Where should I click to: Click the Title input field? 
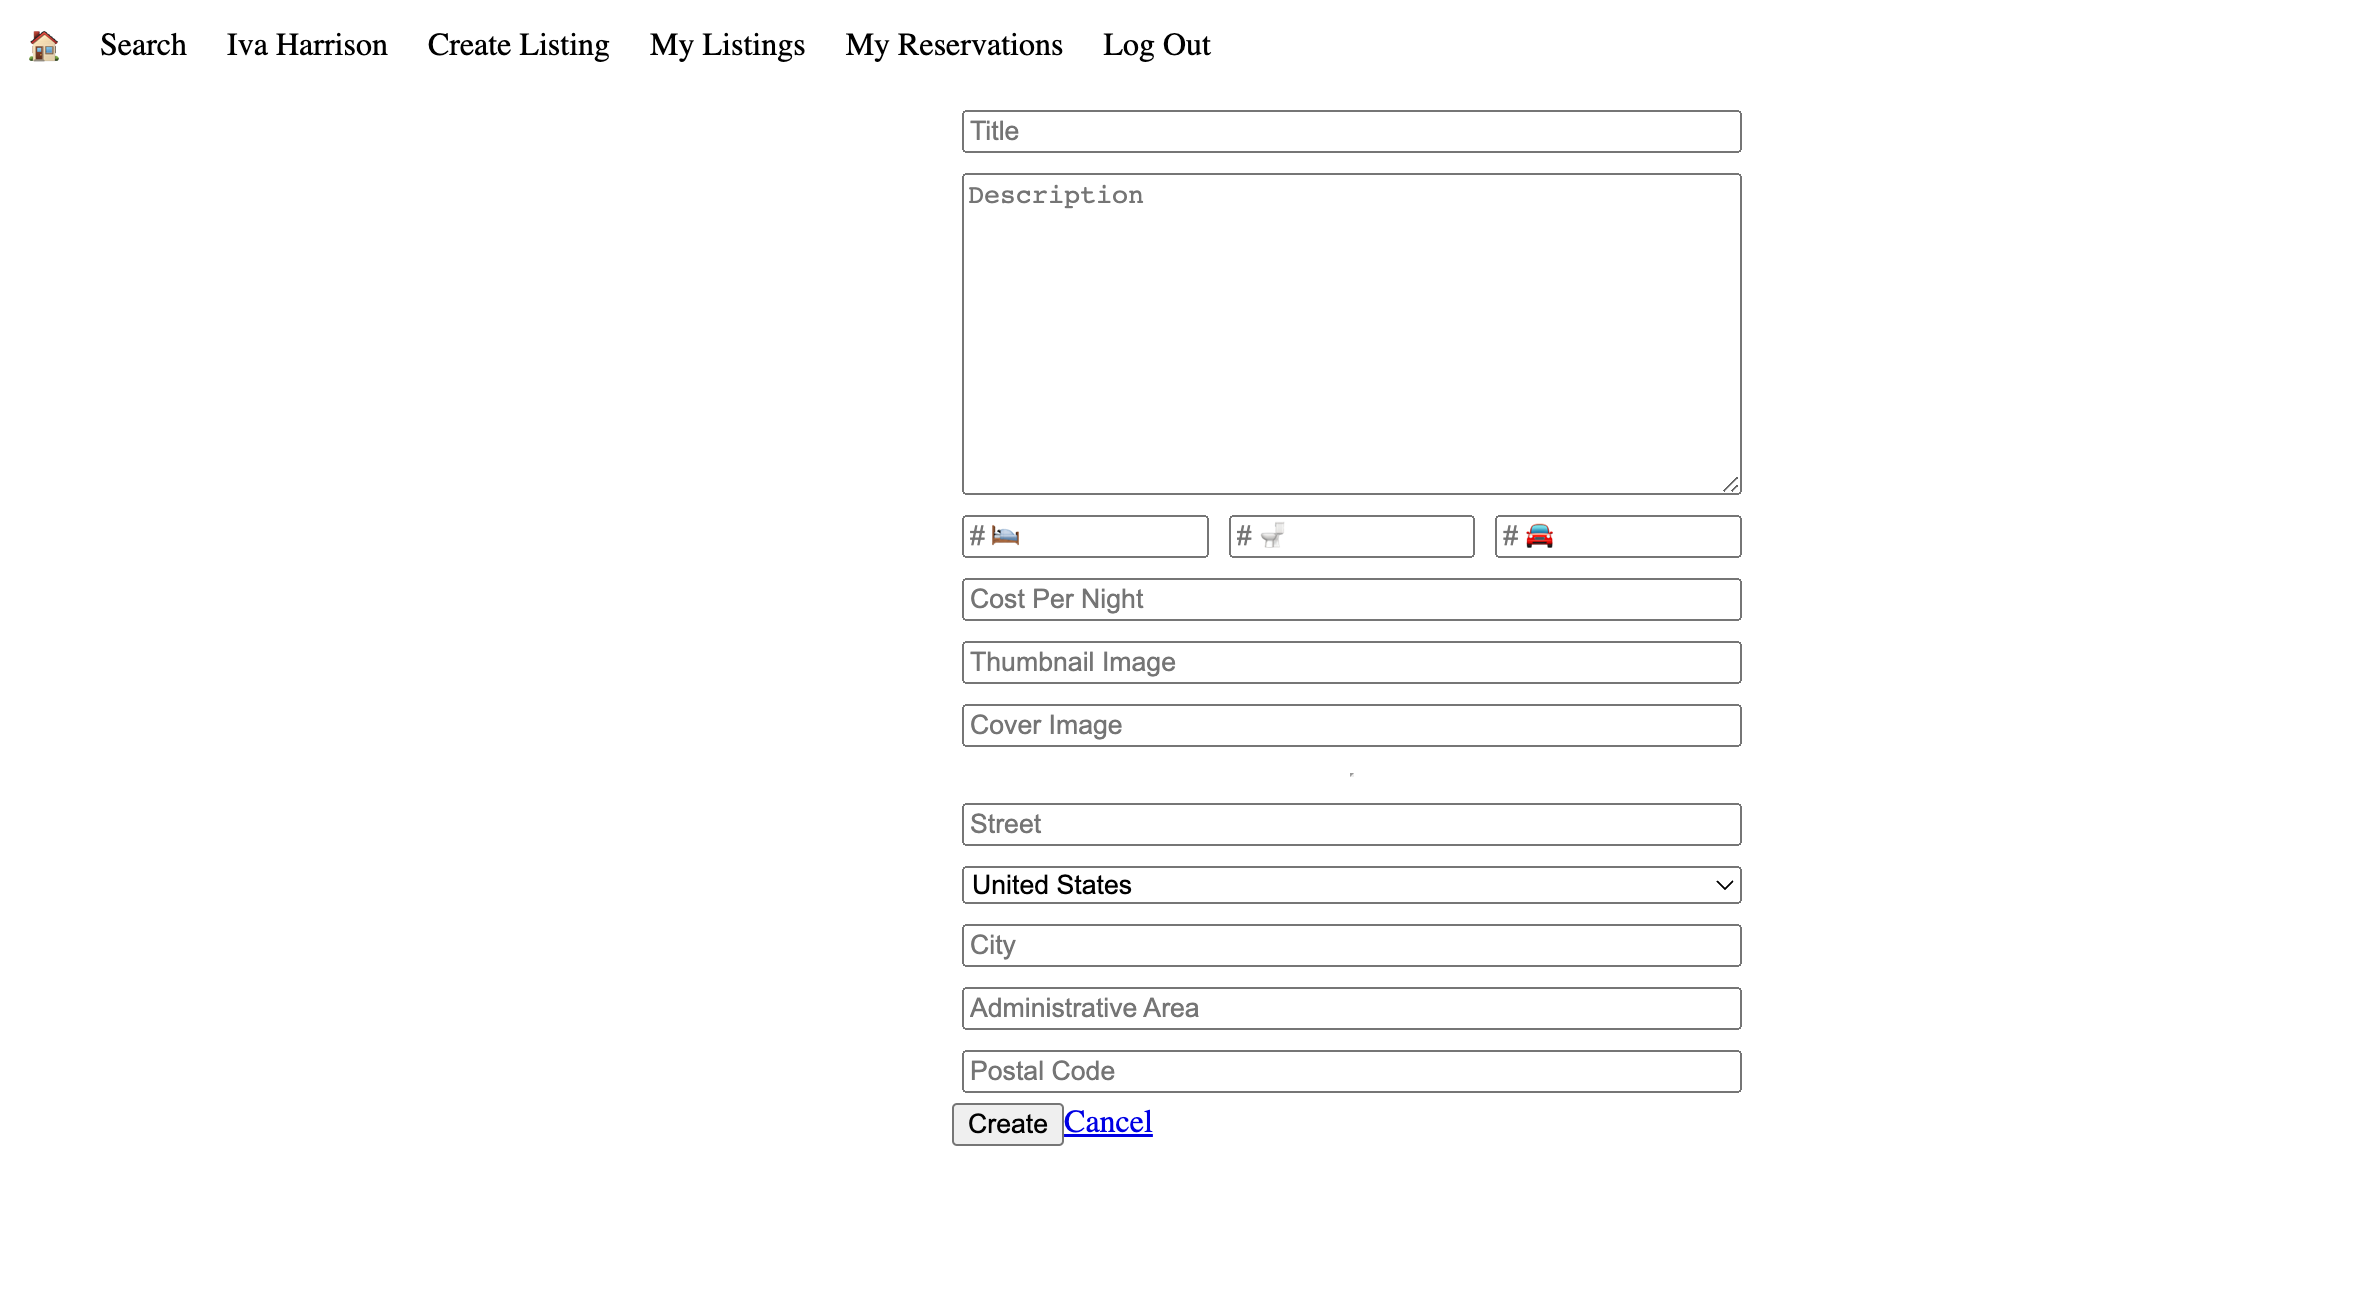pyautogui.click(x=1350, y=130)
